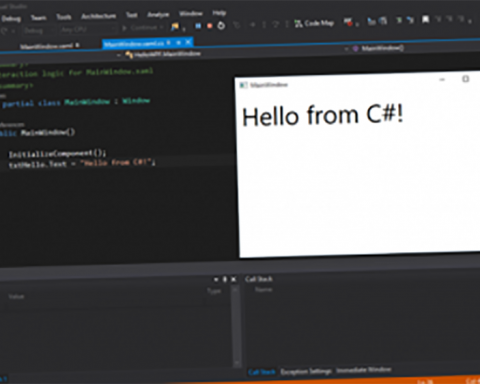Screen dimensions: 480x384
Task: Click the vertical scrollbar of the bottom-left panel
Action: [x=236, y=327]
